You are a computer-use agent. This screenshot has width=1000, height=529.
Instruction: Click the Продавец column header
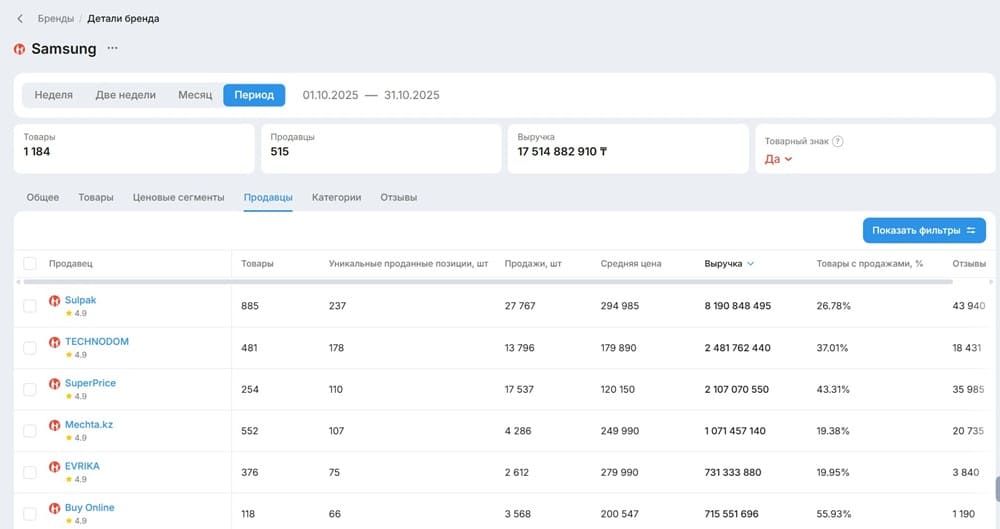point(71,264)
